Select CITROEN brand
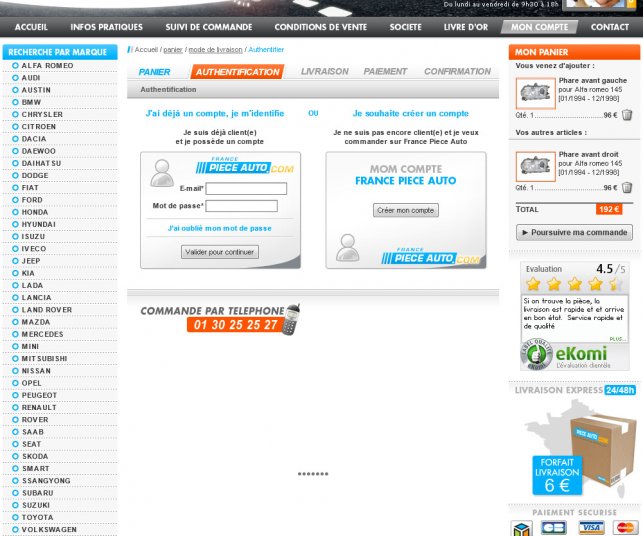This screenshot has width=643, height=536. (39, 127)
